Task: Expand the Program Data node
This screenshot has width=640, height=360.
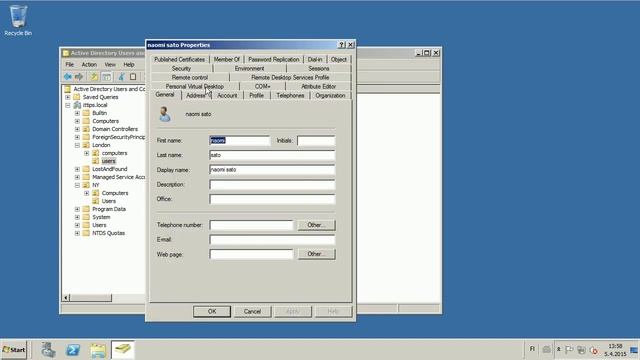Action: click(x=77, y=209)
